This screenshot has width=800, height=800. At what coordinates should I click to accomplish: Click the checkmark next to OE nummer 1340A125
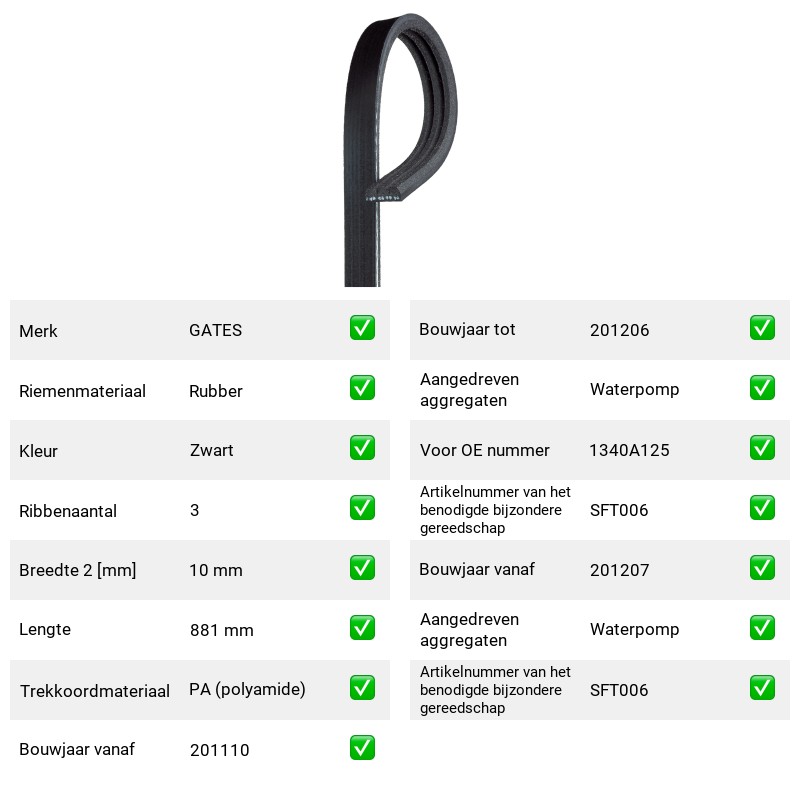point(762,448)
